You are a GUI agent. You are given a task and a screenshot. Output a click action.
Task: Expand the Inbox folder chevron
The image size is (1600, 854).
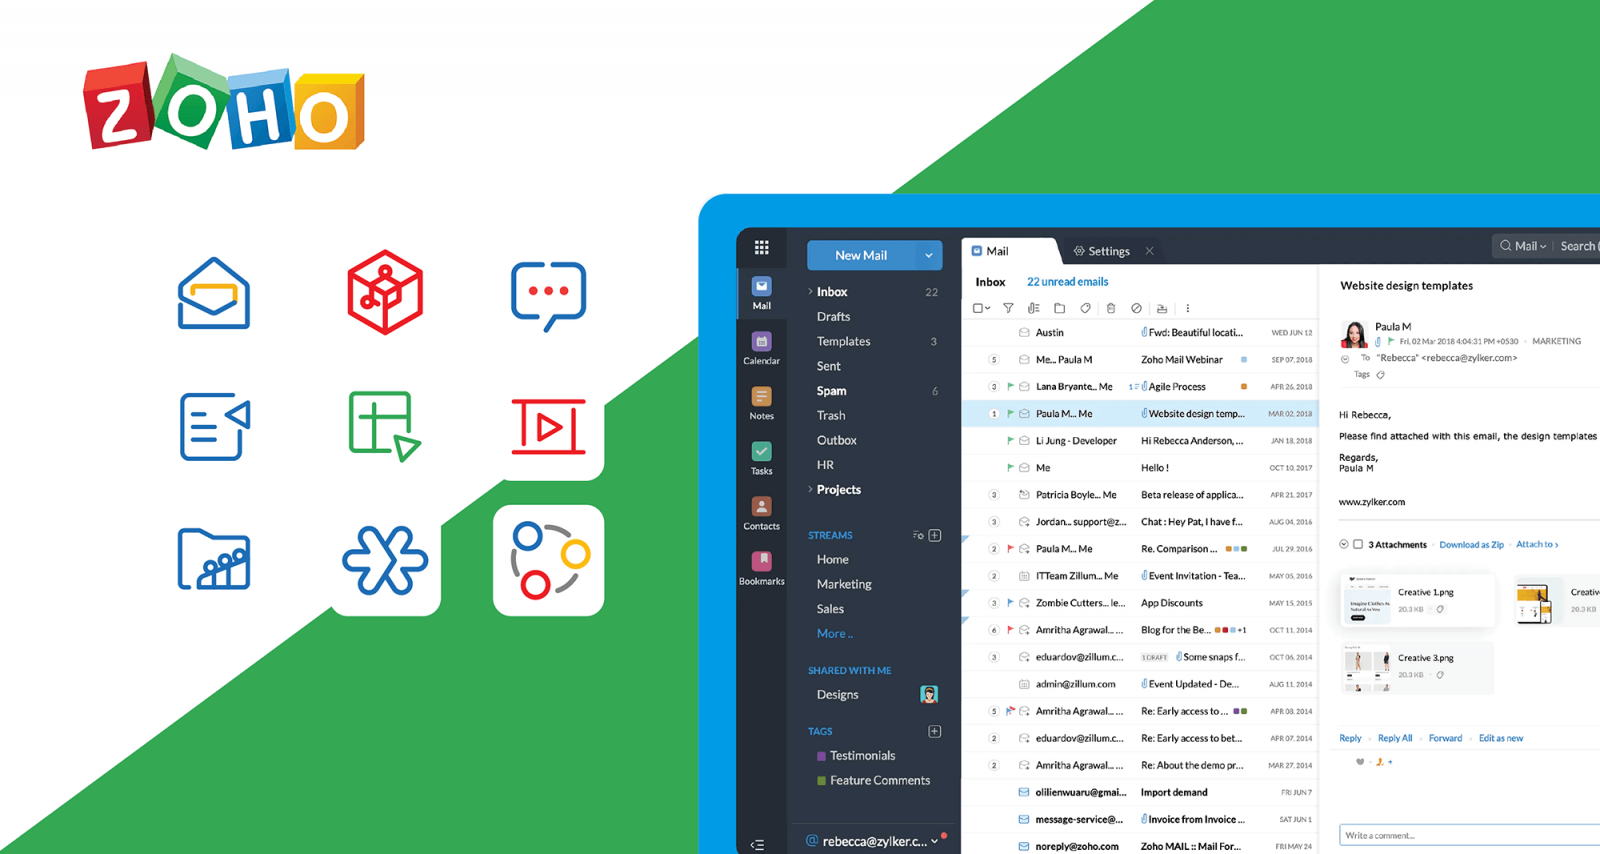(810, 291)
